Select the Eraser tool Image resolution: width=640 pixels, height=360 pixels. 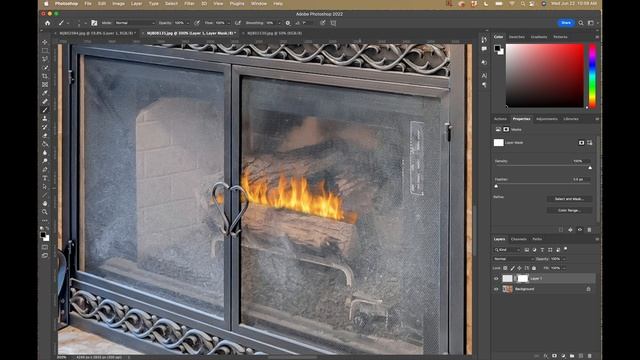pos(45,136)
